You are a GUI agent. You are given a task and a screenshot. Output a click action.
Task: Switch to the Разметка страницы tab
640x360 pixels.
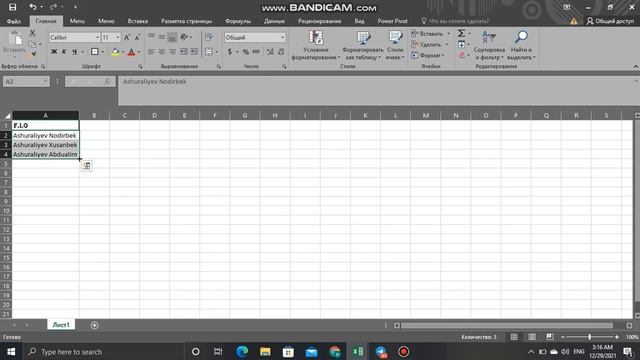(186, 21)
